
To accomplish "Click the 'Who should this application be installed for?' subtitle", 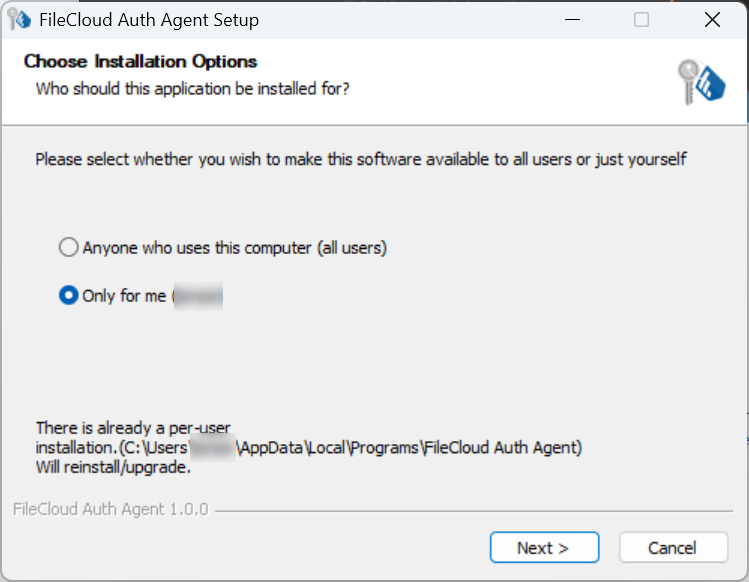I will 192,89.
